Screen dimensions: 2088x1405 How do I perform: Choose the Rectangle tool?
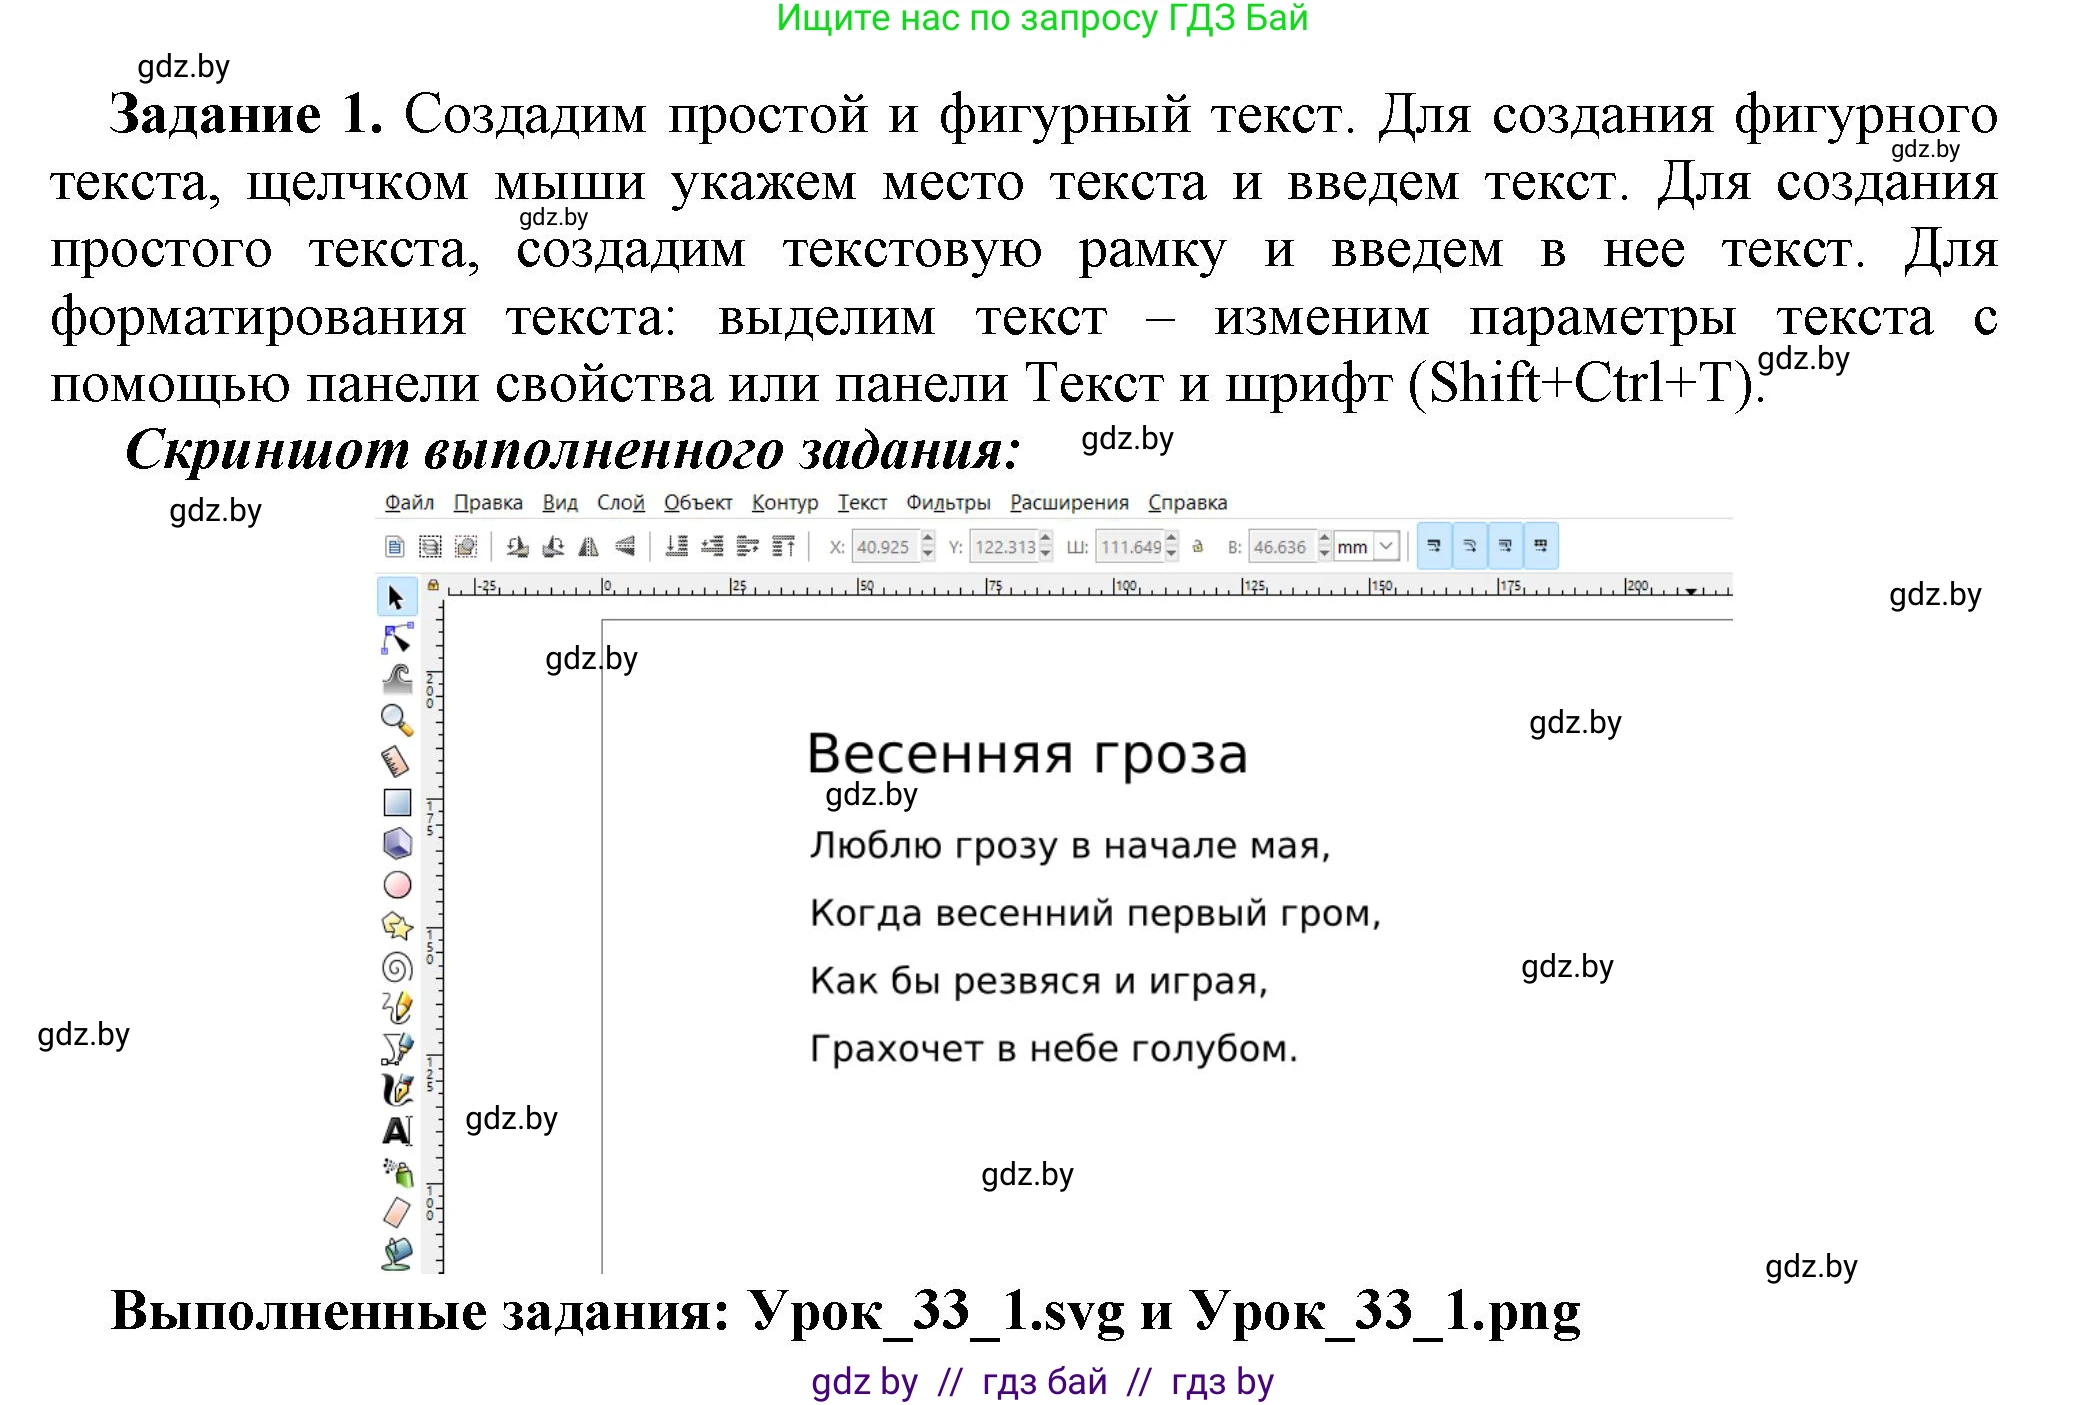point(395,800)
